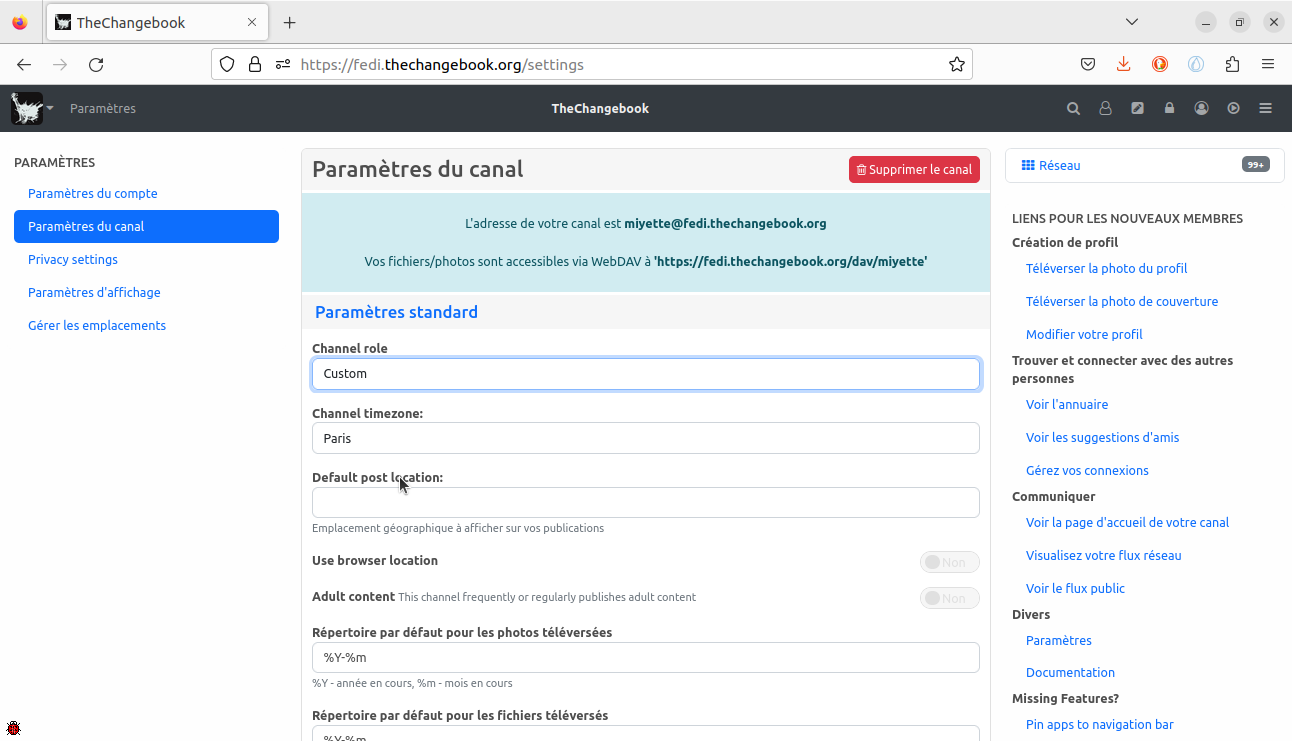Open the Channel timezone selector
The height and width of the screenshot is (741, 1292).
point(645,438)
